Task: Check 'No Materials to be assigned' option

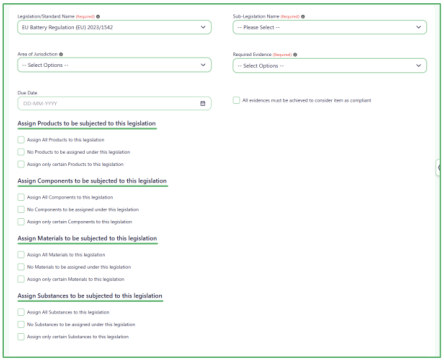Action: coord(21,267)
